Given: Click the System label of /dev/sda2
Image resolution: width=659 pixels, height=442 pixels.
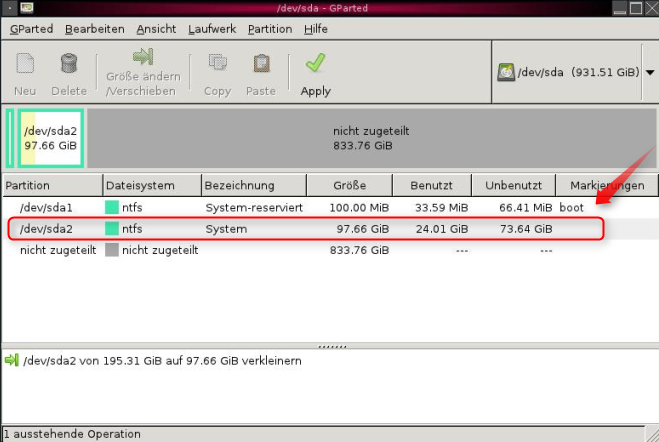Looking at the screenshot, I should [x=226, y=229].
